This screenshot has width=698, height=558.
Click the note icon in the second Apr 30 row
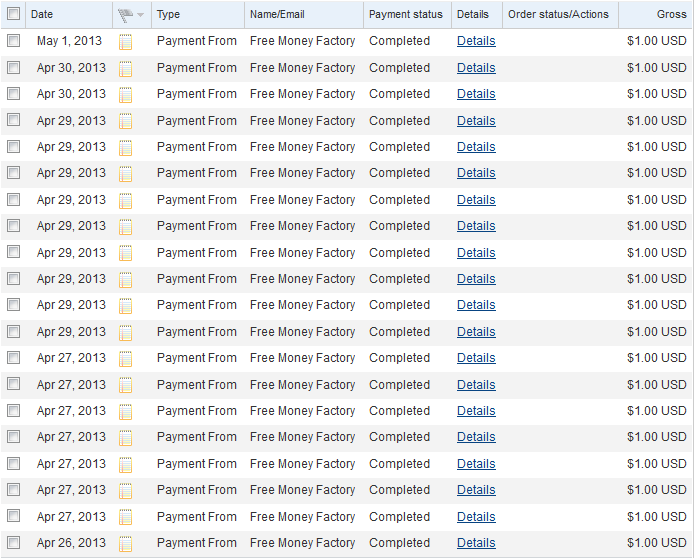coord(126,95)
